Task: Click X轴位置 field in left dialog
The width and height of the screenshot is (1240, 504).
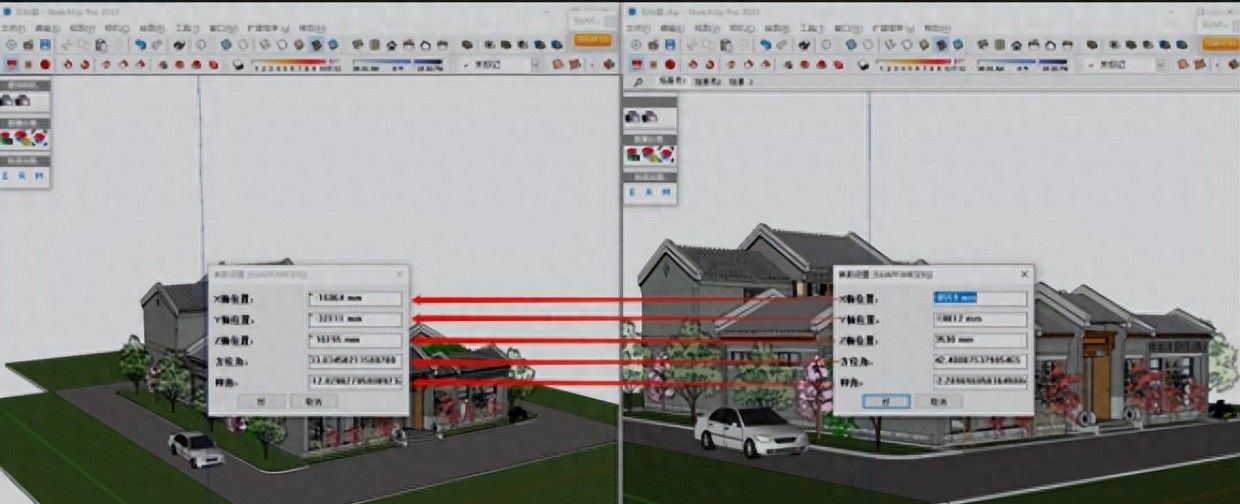Action: 355,298
